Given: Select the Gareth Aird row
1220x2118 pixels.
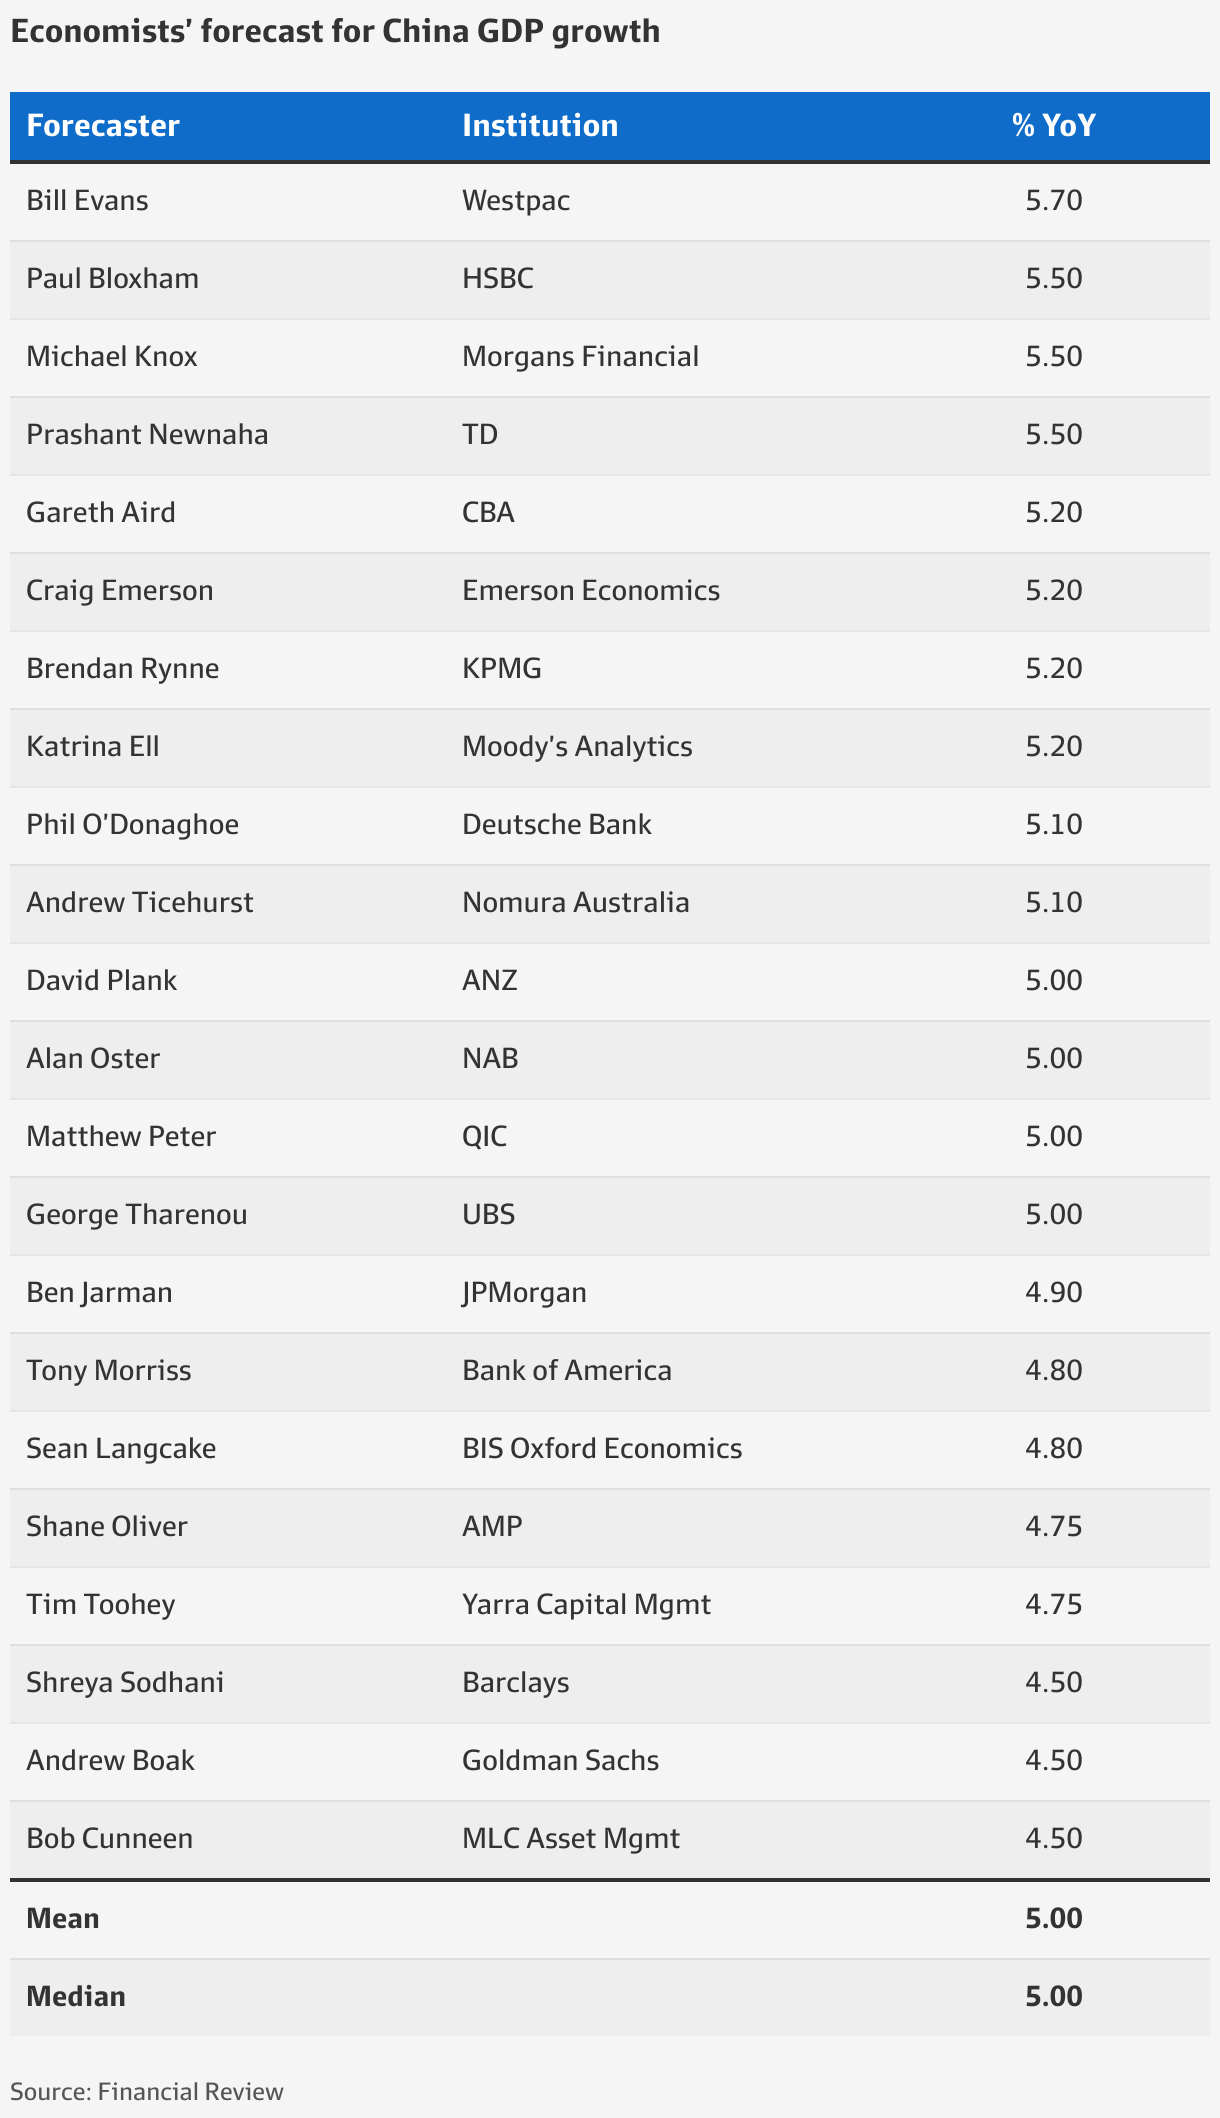Looking at the screenshot, I should point(610,514).
